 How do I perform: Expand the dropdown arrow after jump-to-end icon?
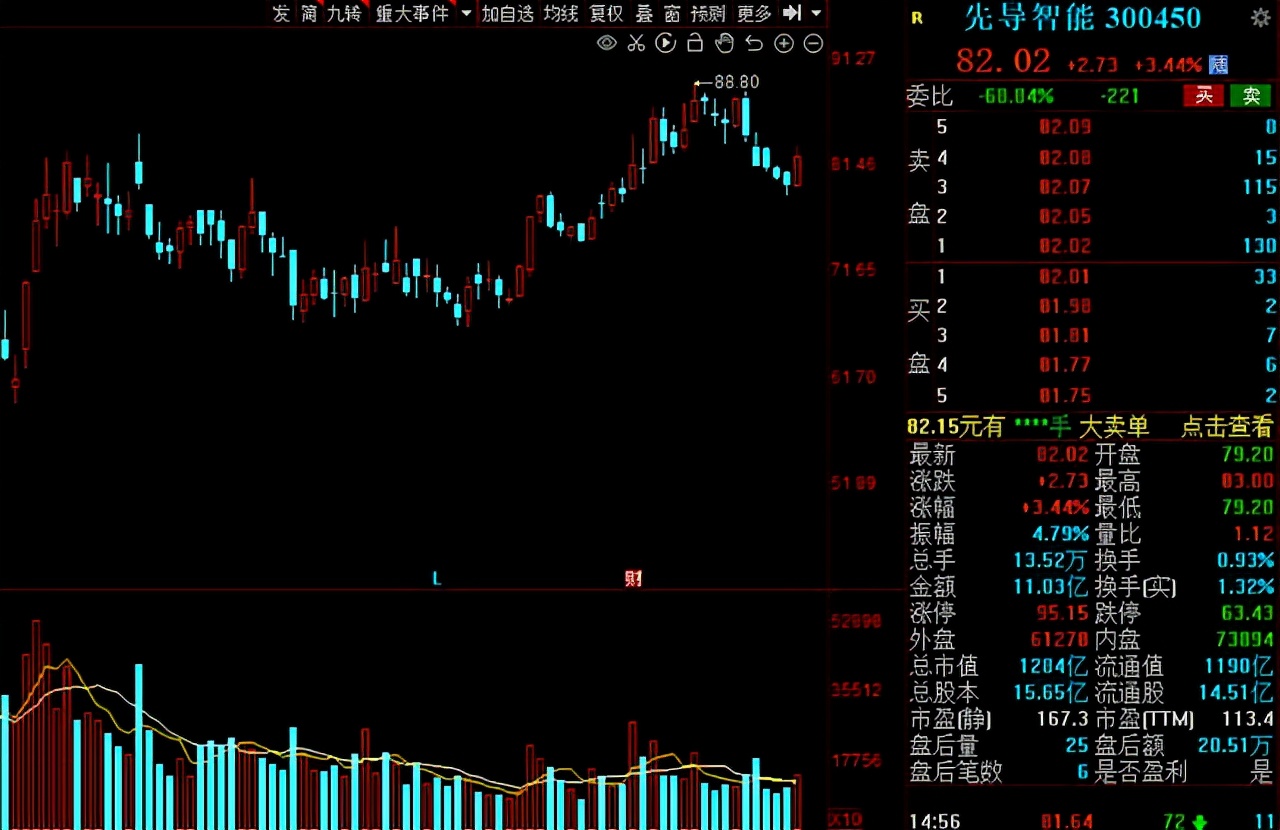tap(816, 13)
